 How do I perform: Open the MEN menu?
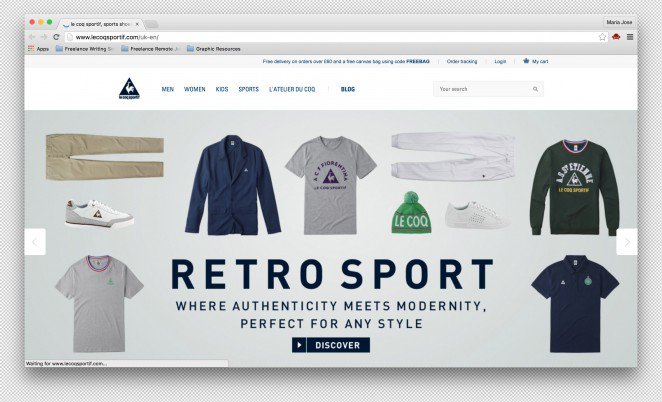coord(168,89)
